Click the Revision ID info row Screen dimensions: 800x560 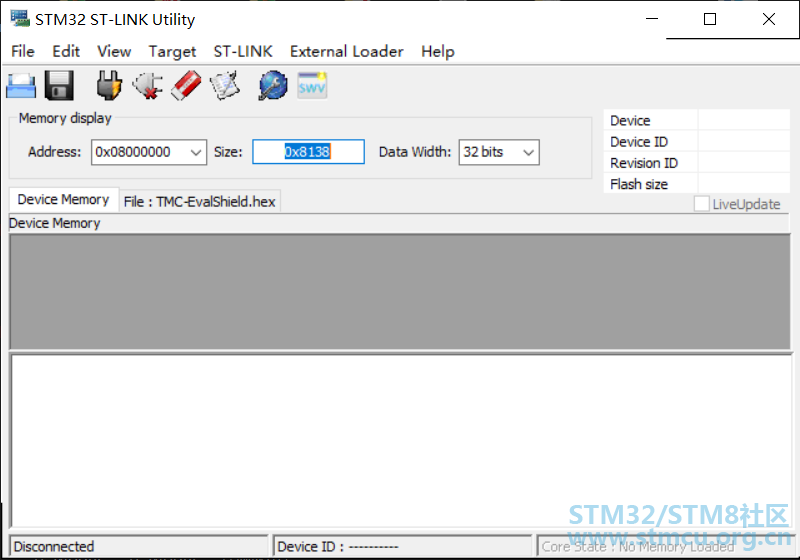click(697, 163)
